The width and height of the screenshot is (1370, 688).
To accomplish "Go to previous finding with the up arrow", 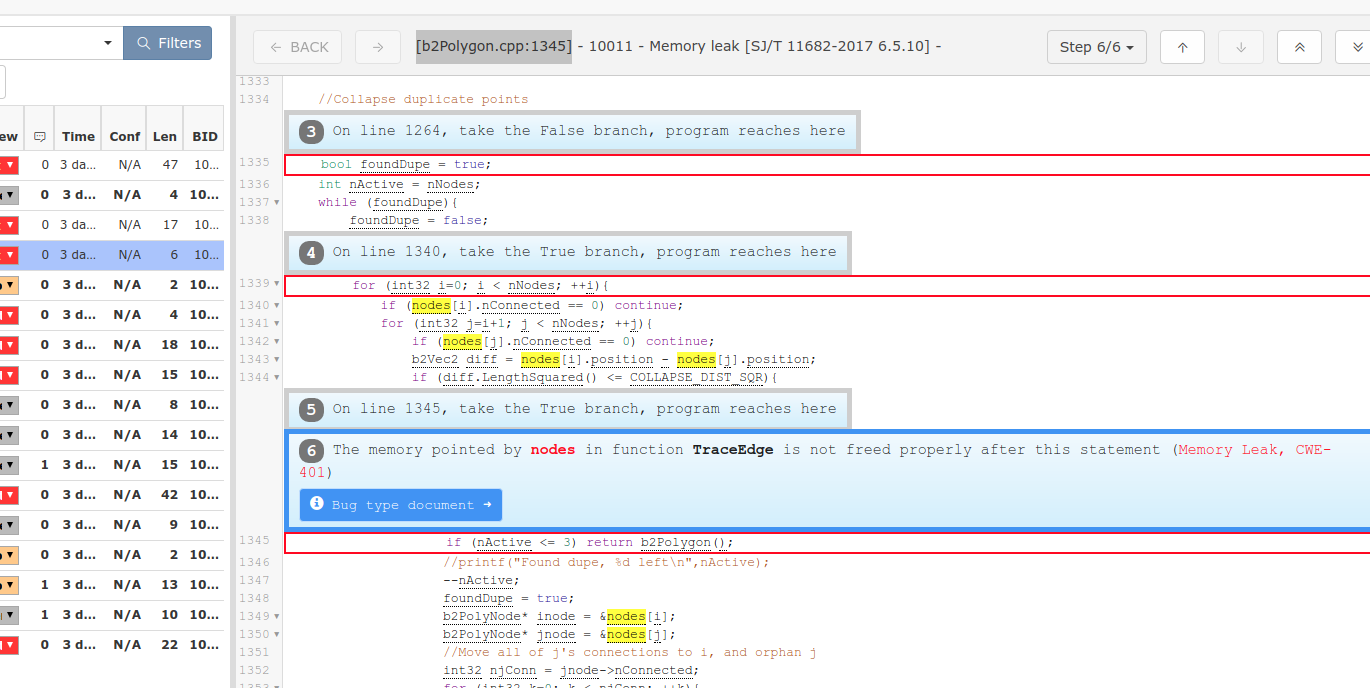I will 1181,46.
